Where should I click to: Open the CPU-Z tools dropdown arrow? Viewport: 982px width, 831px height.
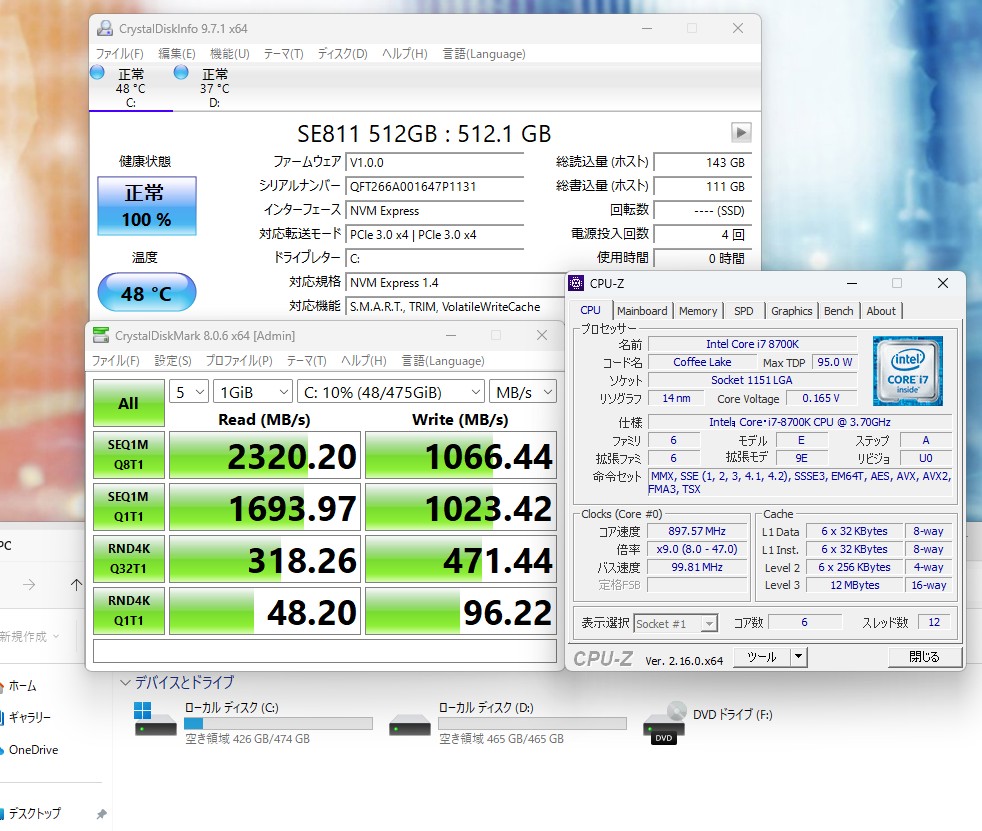798,657
